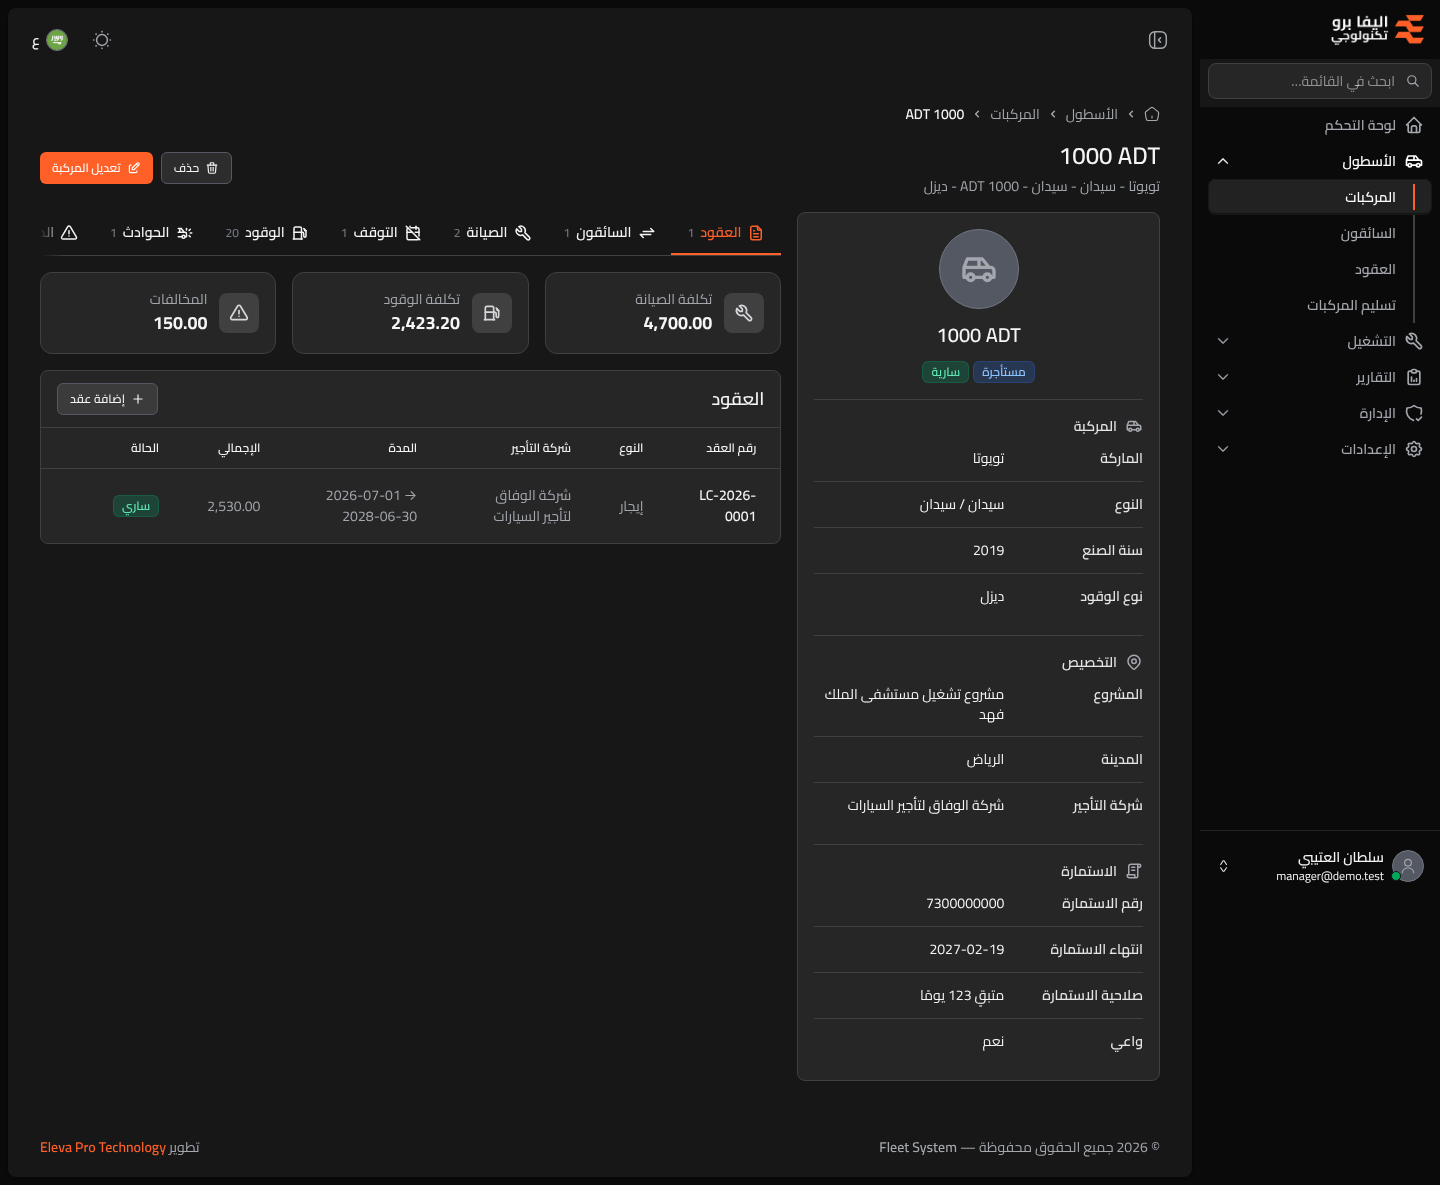Open the الوقود tab
Screen dimensions: 1440x1185
(x=267, y=233)
